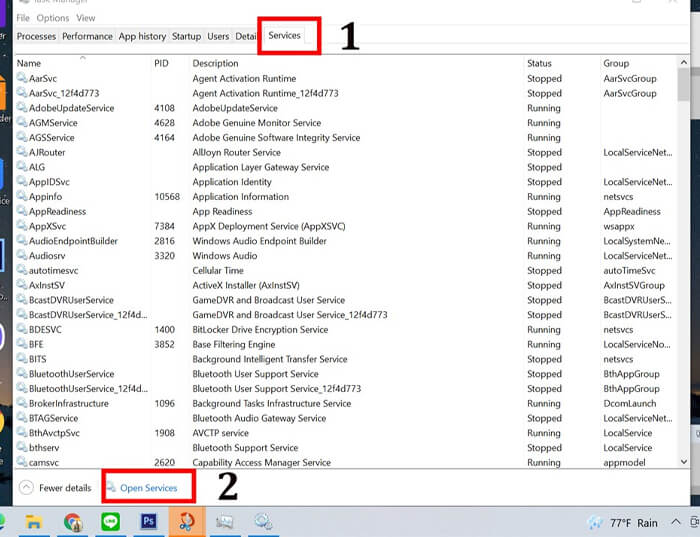Select the BTAGService service name
700x537 pixels.
point(53,418)
